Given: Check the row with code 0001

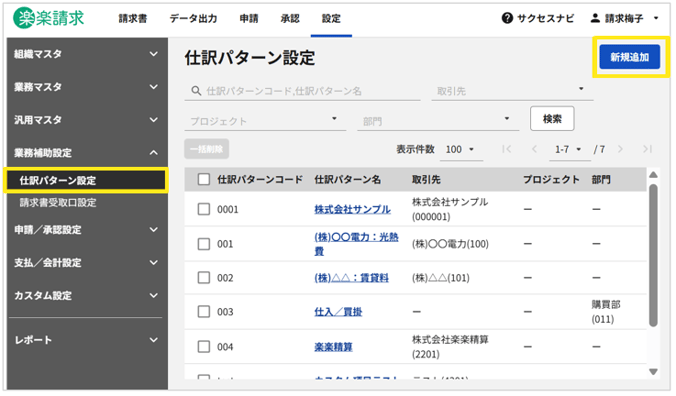Looking at the screenshot, I should (x=203, y=209).
